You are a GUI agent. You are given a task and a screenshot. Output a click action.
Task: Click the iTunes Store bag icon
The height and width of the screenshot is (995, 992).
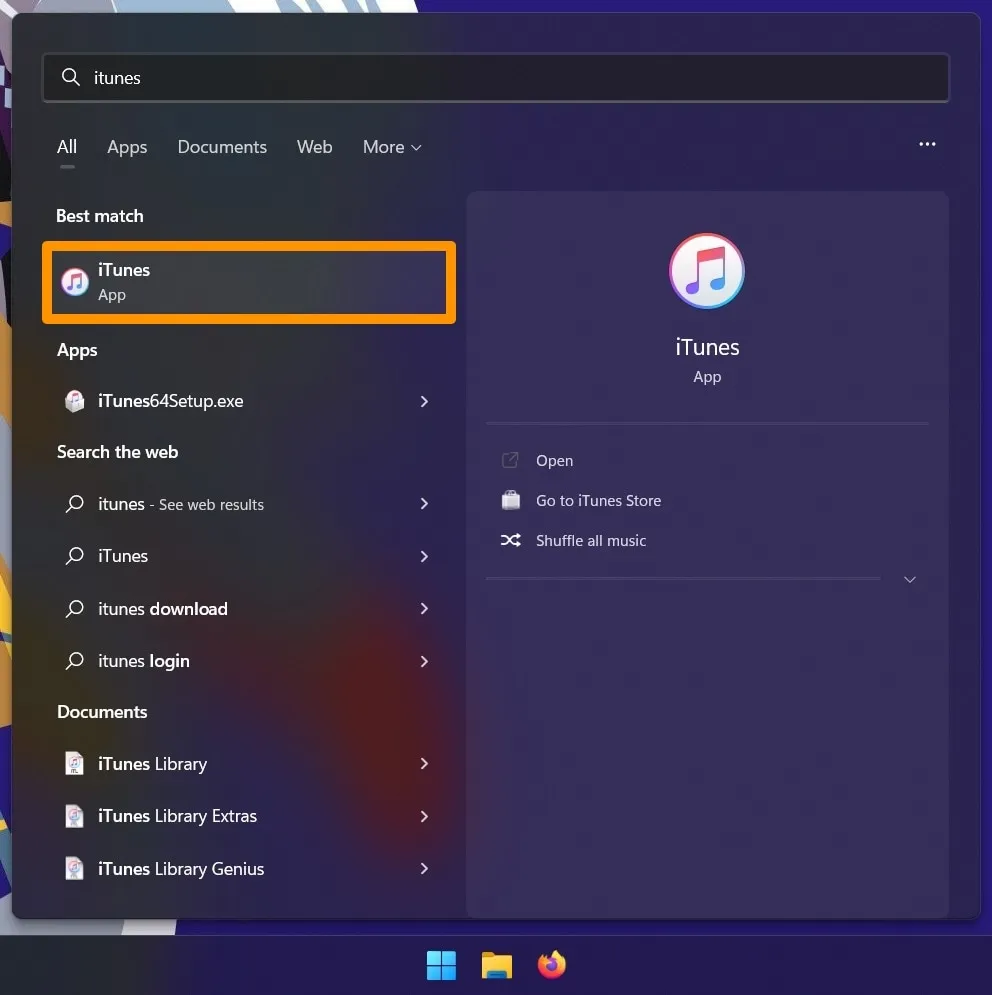pyautogui.click(x=510, y=501)
